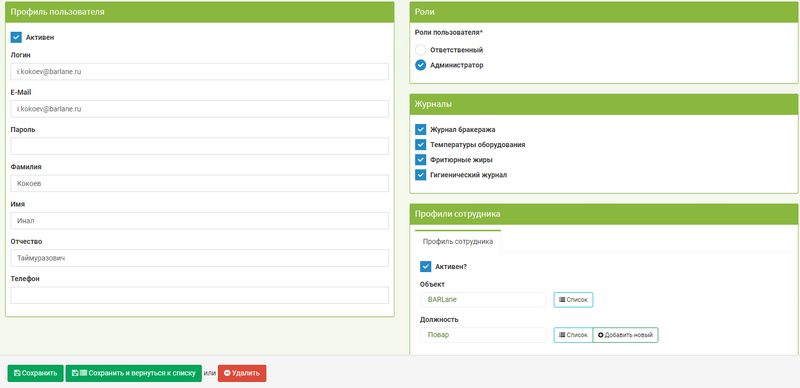Focus the Пароль input field
The width and height of the screenshot is (800, 388).
point(199,146)
